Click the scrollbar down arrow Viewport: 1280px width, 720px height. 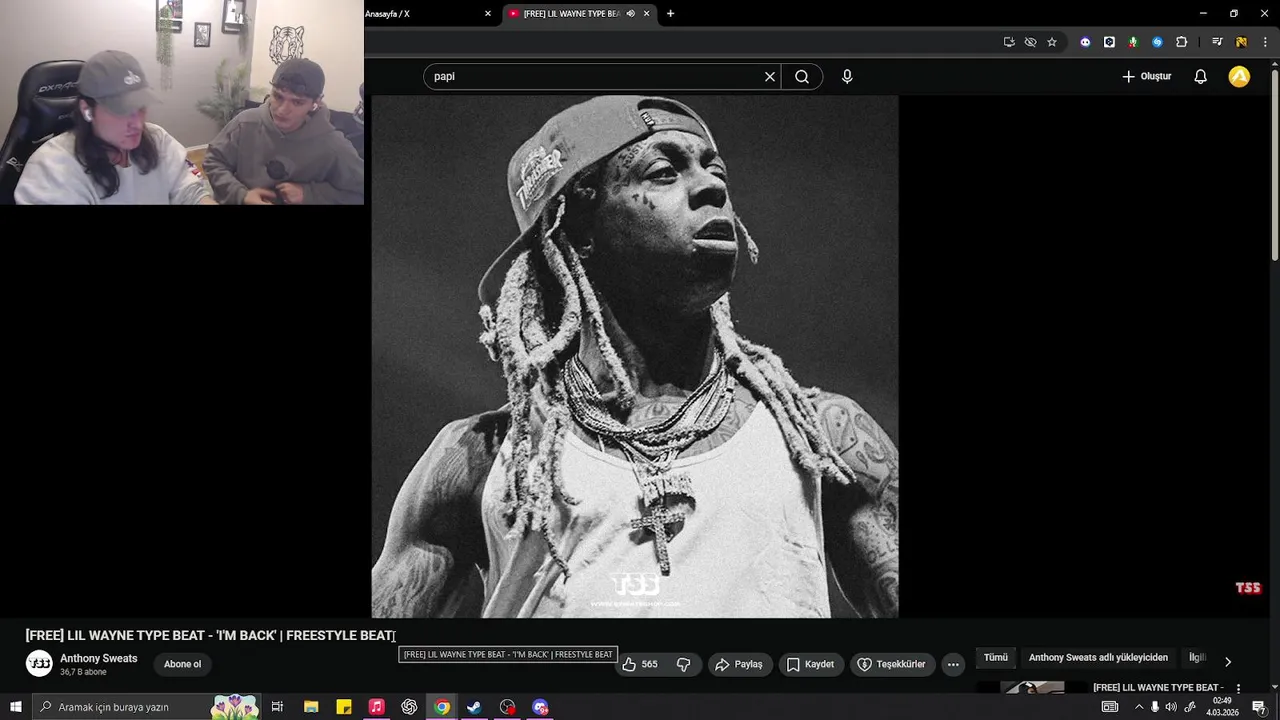tap(1274, 687)
